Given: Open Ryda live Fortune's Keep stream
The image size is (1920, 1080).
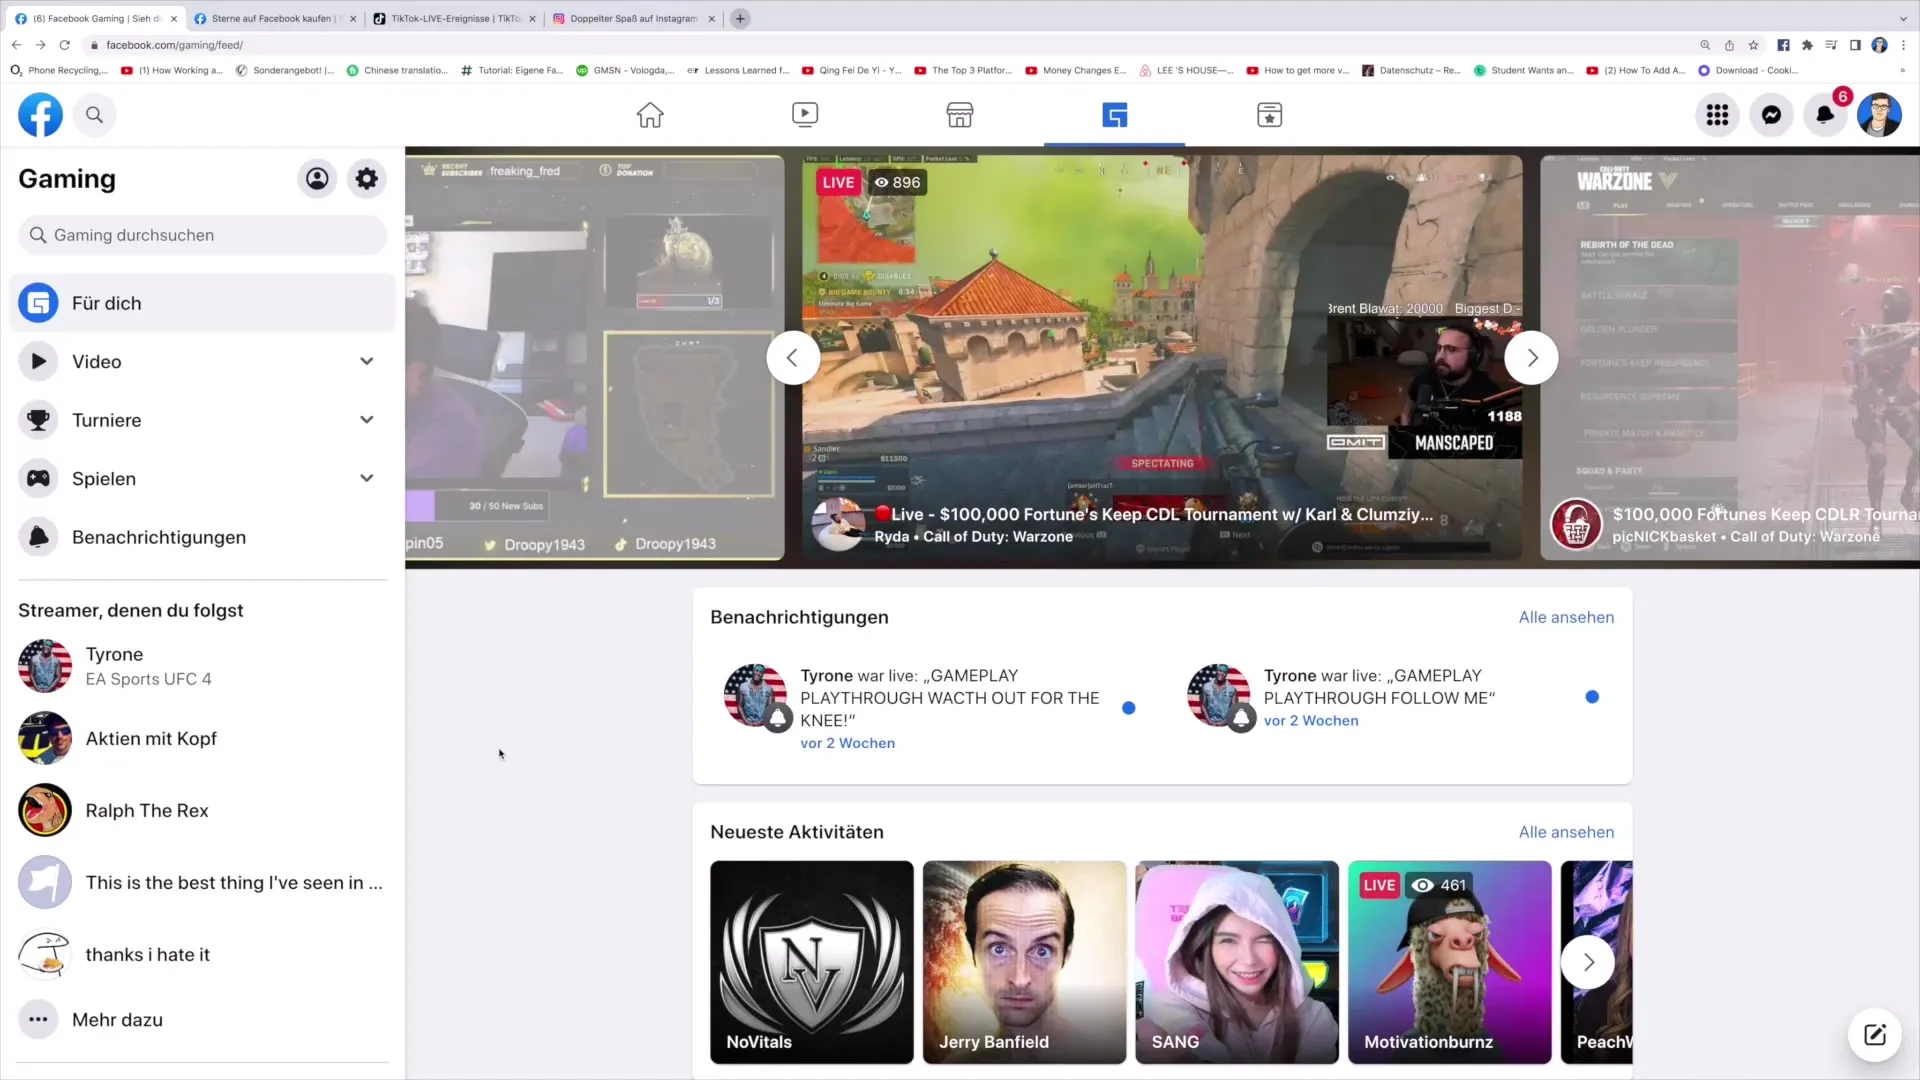Looking at the screenshot, I should coord(1162,358).
